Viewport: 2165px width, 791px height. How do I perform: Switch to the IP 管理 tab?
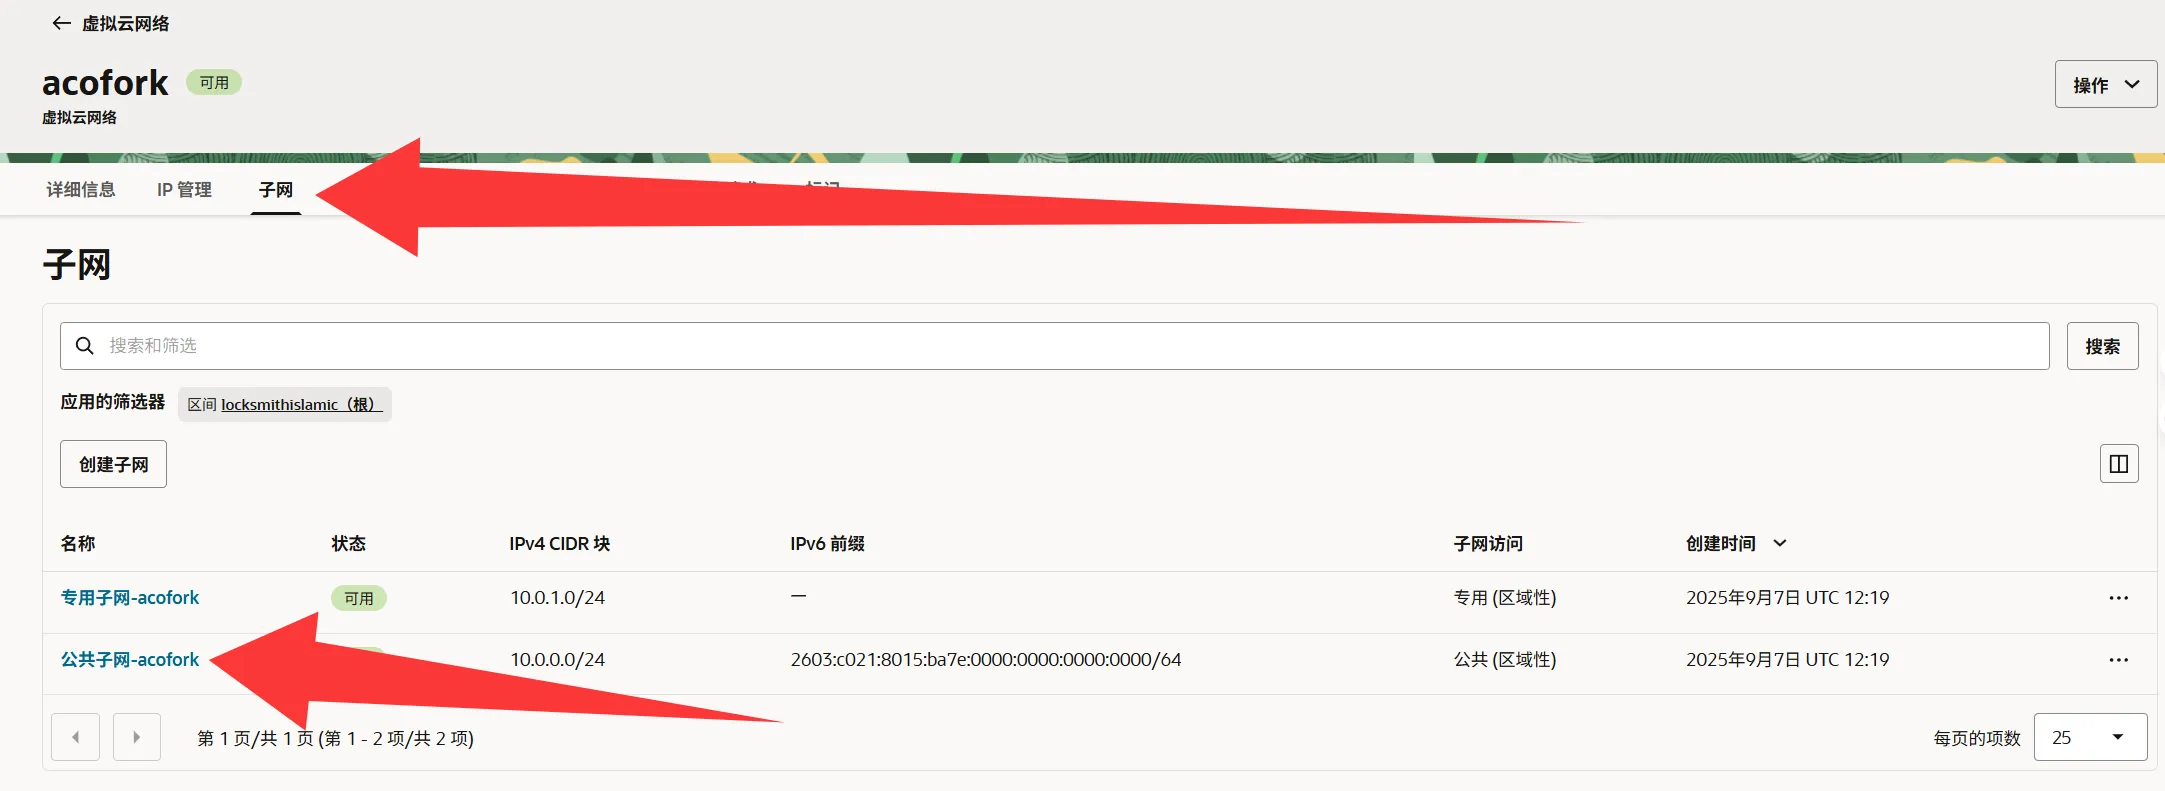point(184,189)
